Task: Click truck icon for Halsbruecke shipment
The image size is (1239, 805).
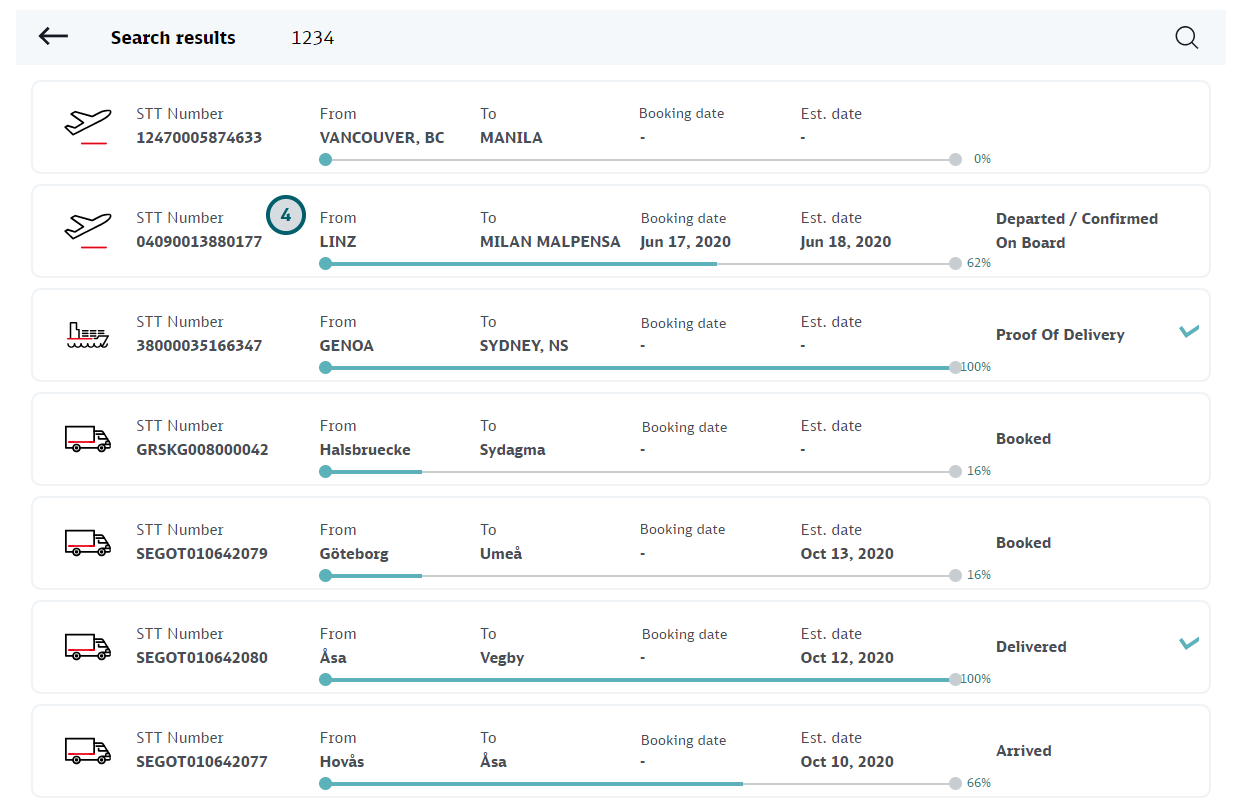Action: pyautogui.click(x=87, y=439)
